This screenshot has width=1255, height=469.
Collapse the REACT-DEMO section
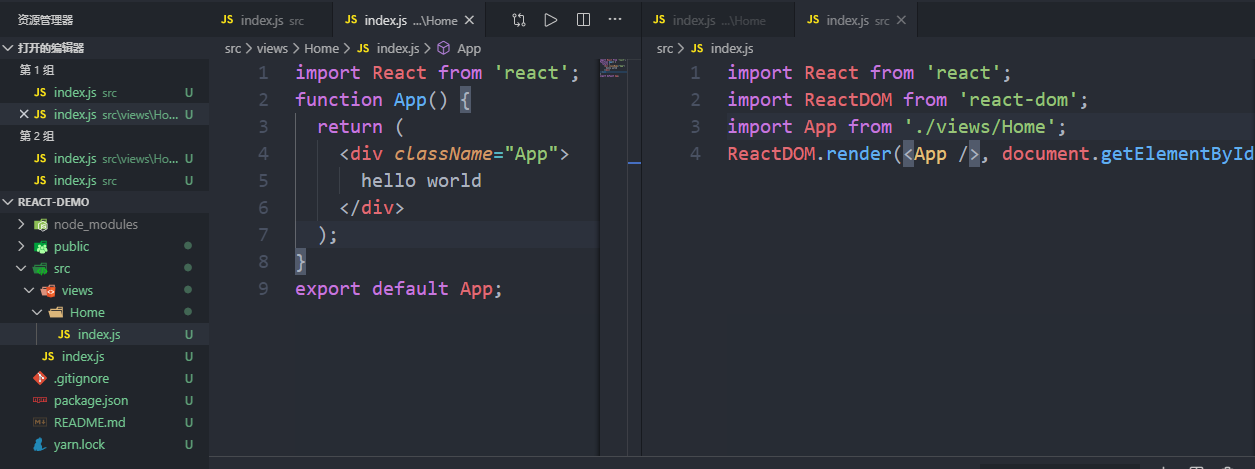(8, 202)
